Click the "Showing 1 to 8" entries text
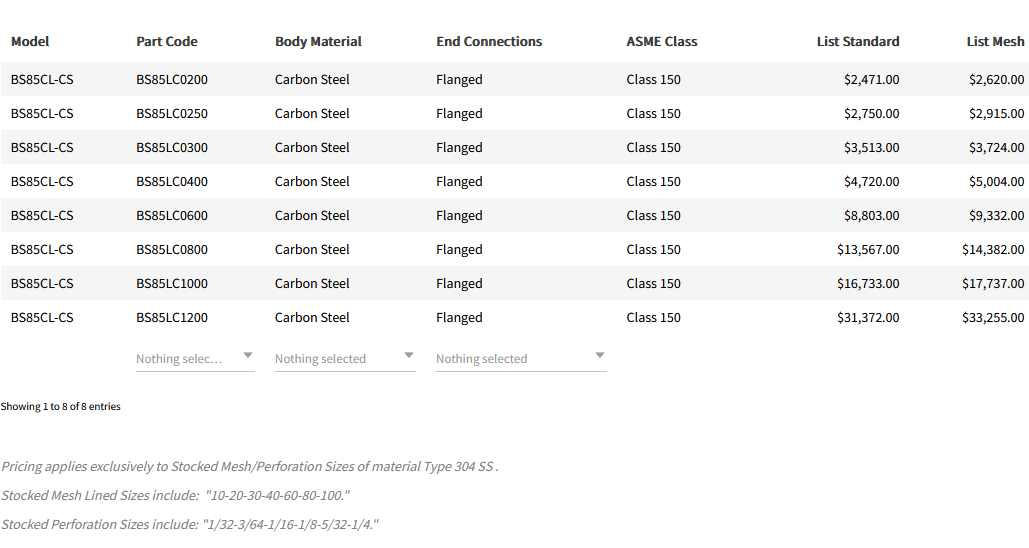Viewport: 1029px width, 548px height. point(61,407)
